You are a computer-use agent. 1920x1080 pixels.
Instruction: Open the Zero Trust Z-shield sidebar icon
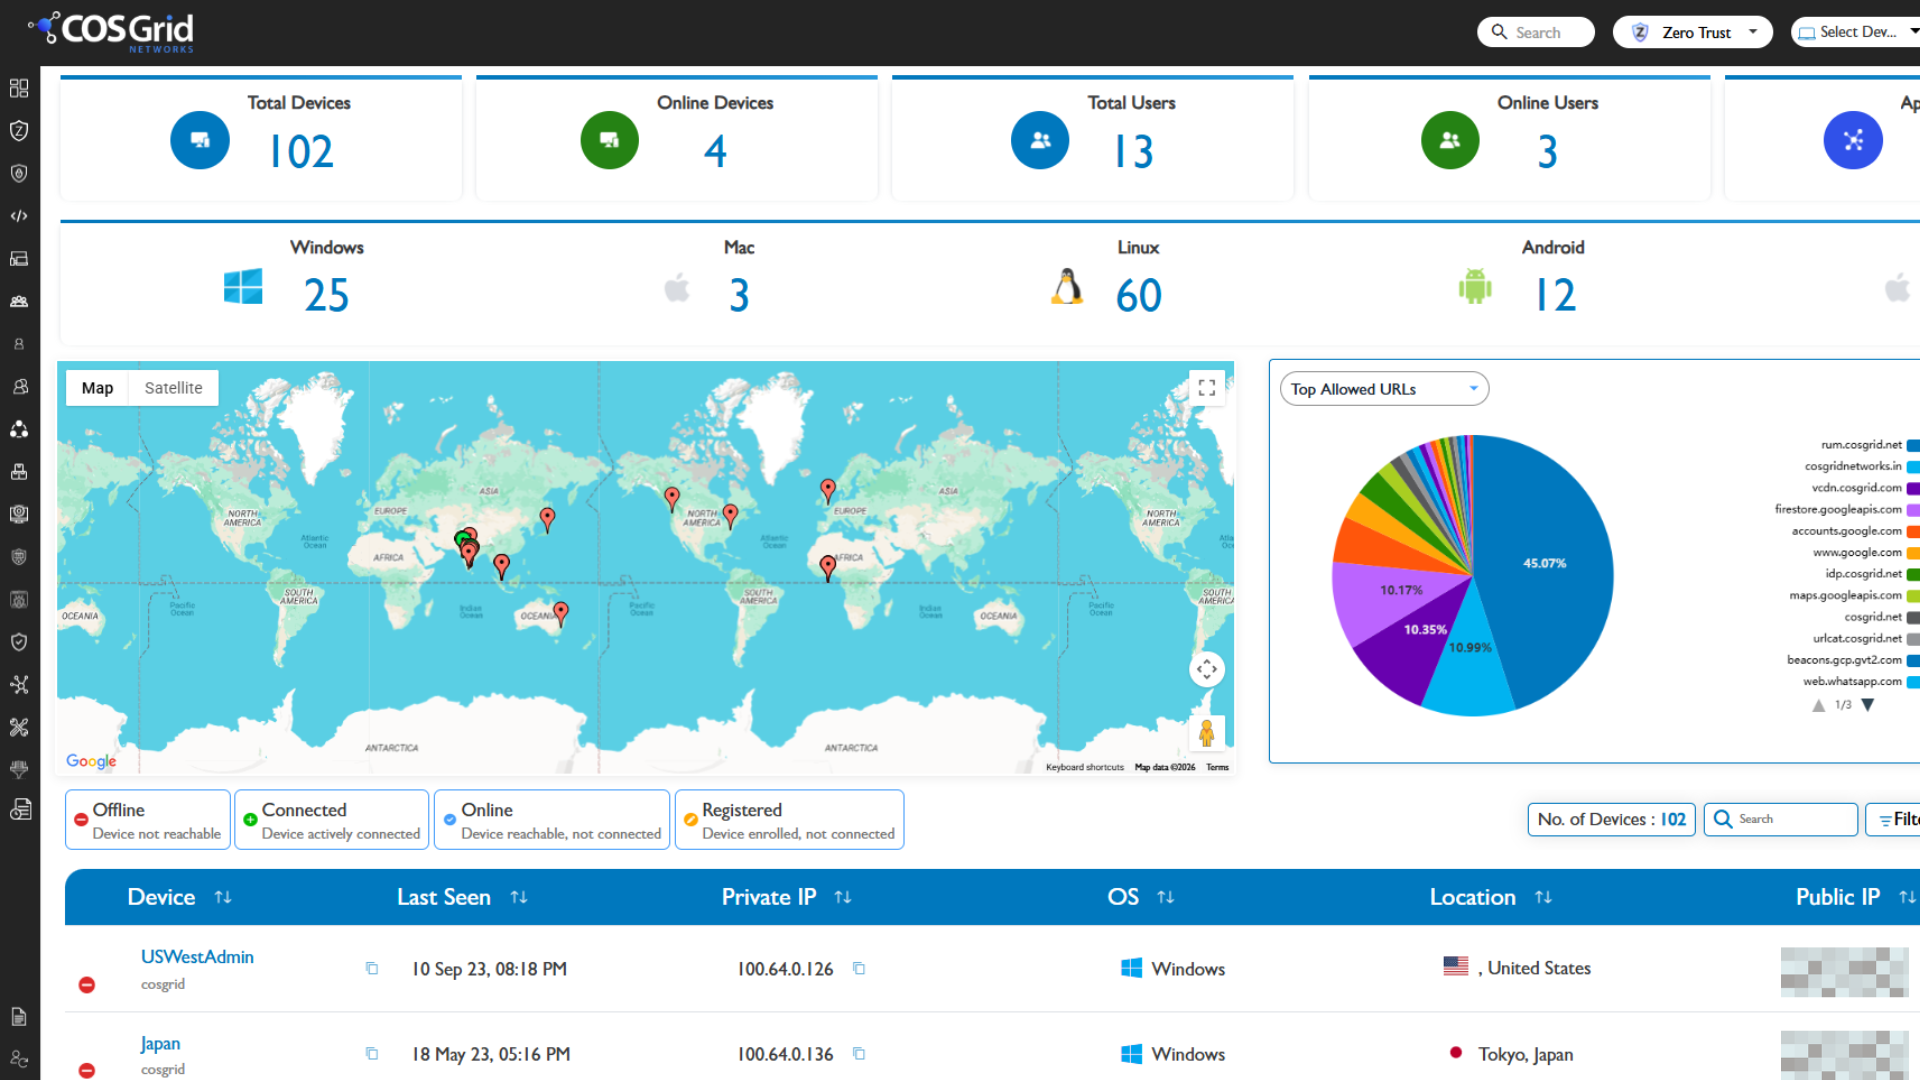19,130
